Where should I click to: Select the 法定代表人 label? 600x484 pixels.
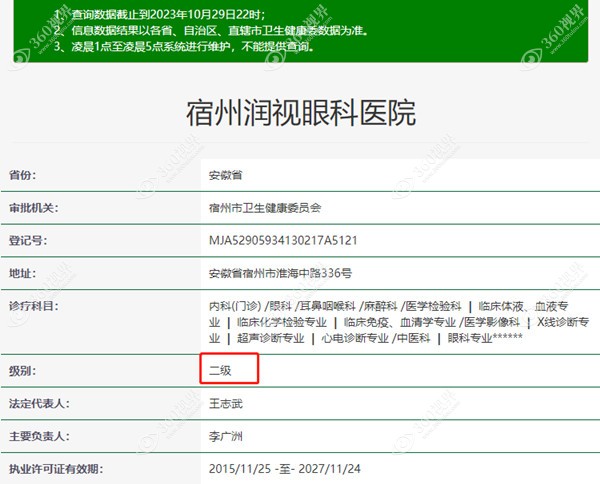(39, 404)
